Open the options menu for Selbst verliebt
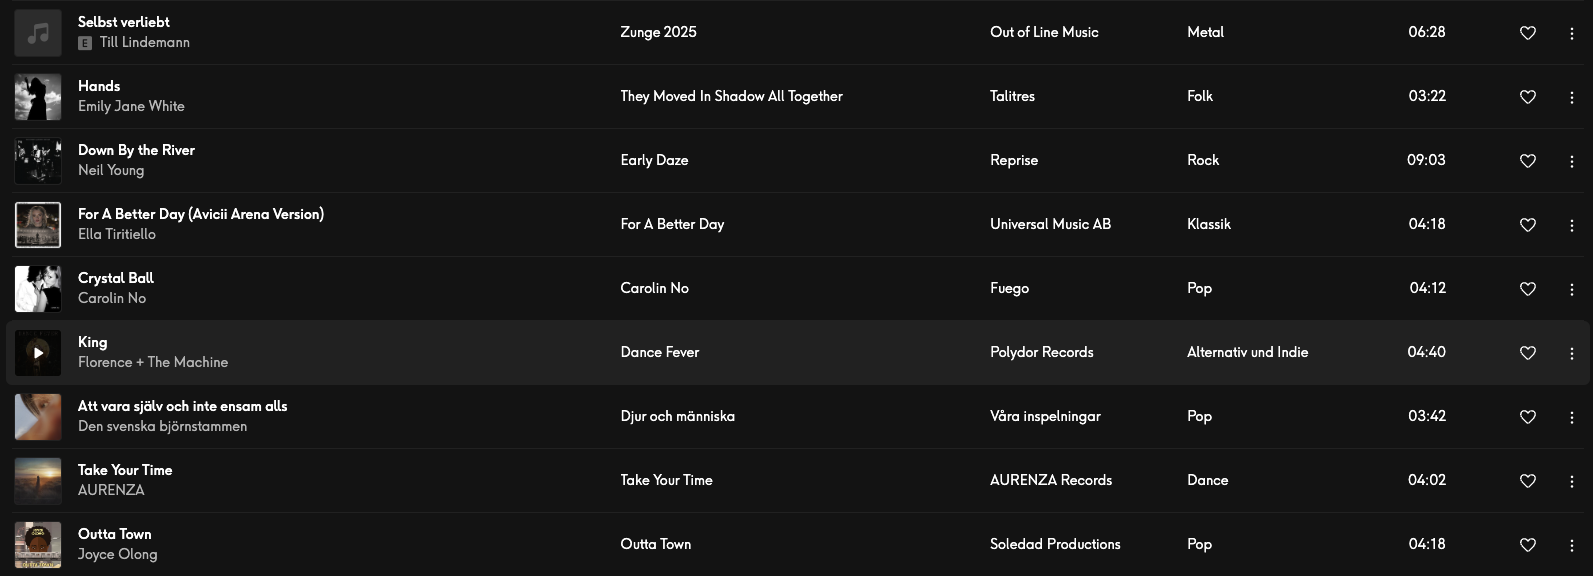The image size is (1593, 576). [1572, 33]
